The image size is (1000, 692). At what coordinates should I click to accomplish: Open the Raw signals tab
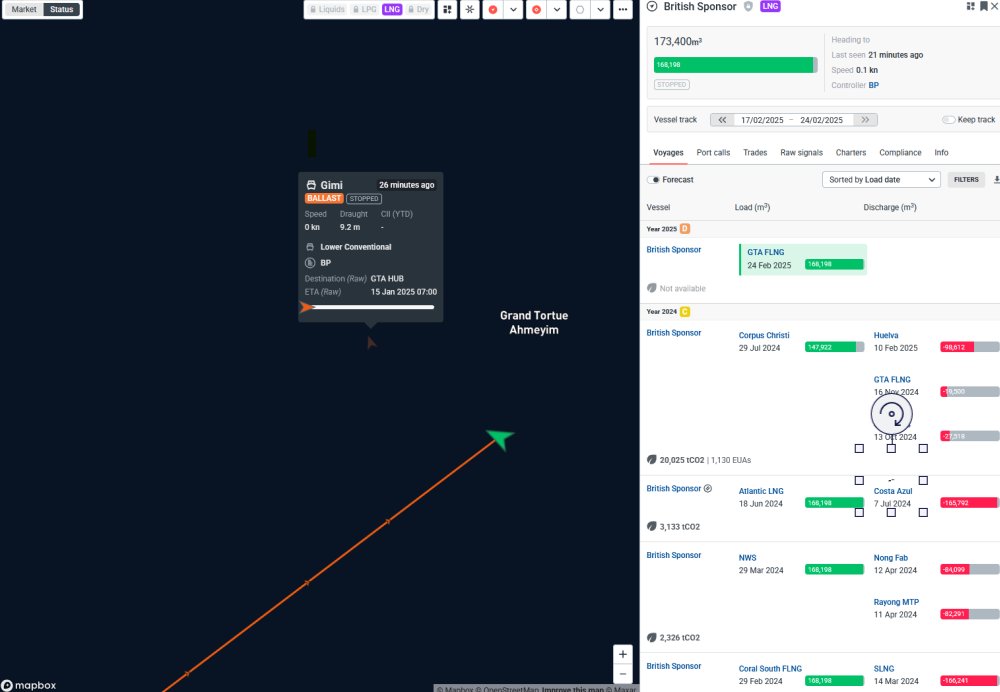click(802, 153)
